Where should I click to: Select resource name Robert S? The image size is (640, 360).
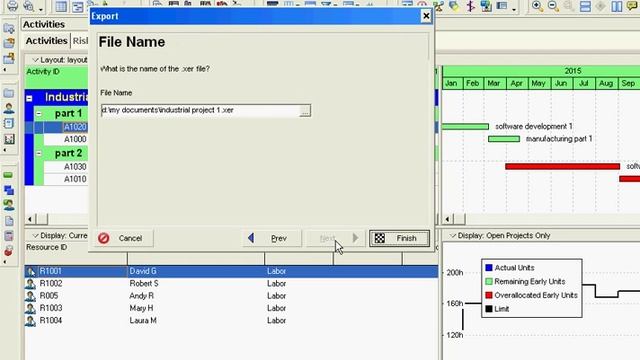point(144,284)
